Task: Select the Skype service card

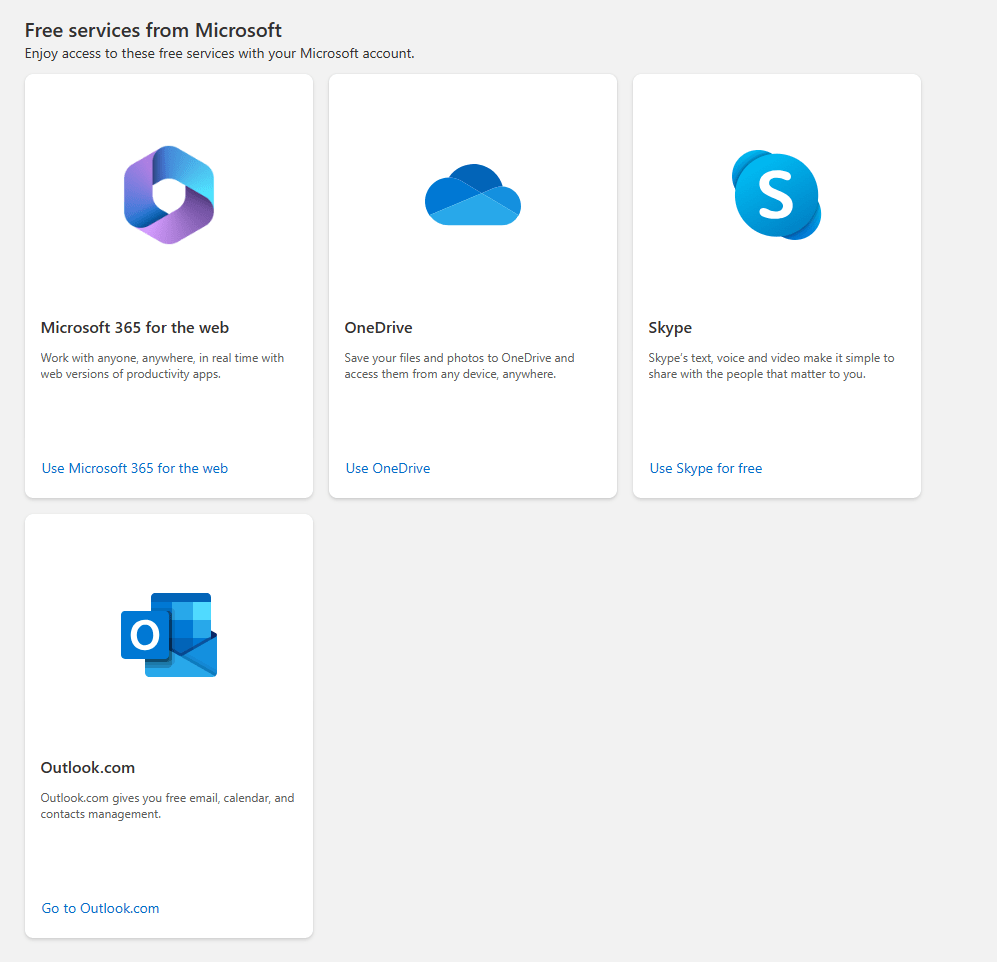Action: (776, 285)
